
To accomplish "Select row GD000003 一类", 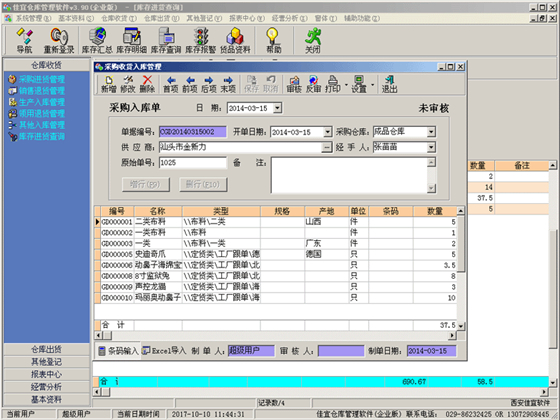I will (x=276, y=244).
